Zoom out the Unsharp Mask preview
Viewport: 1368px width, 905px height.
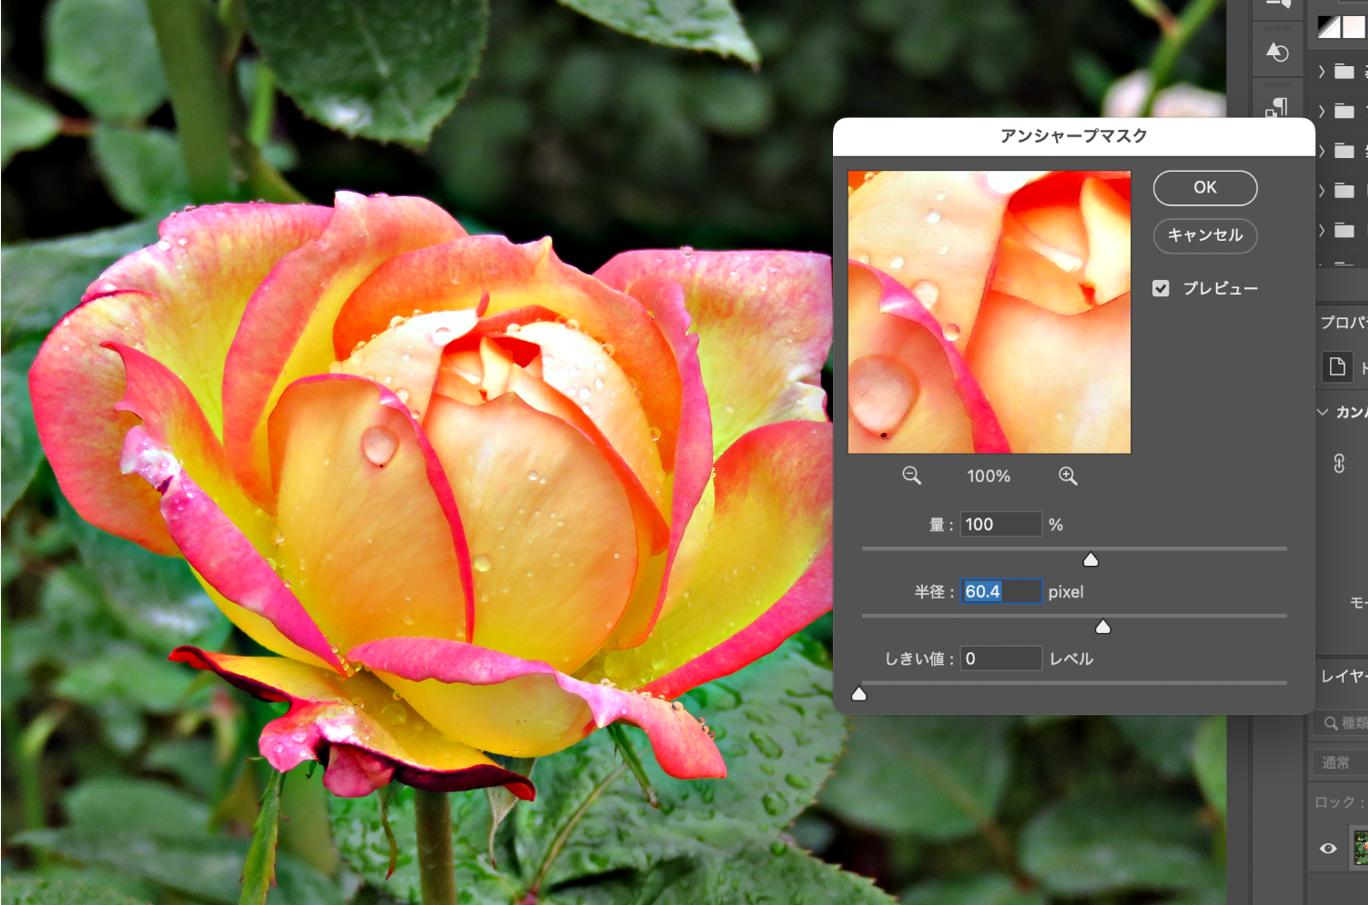(x=911, y=476)
